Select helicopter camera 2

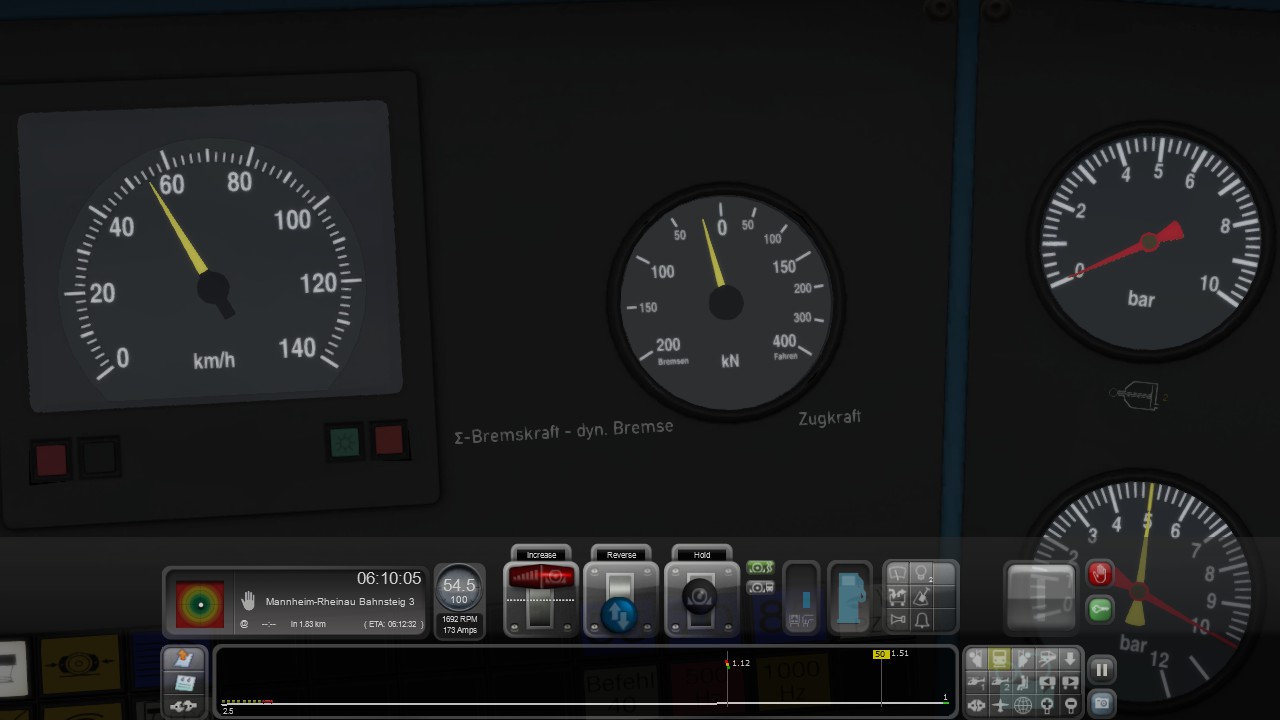pyautogui.click(x=999, y=682)
